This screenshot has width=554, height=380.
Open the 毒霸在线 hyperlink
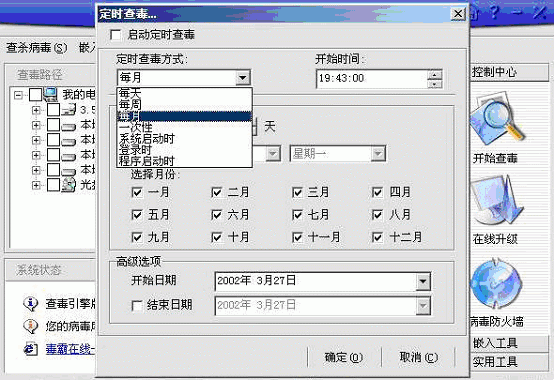pyautogui.click(x=70, y=349)
